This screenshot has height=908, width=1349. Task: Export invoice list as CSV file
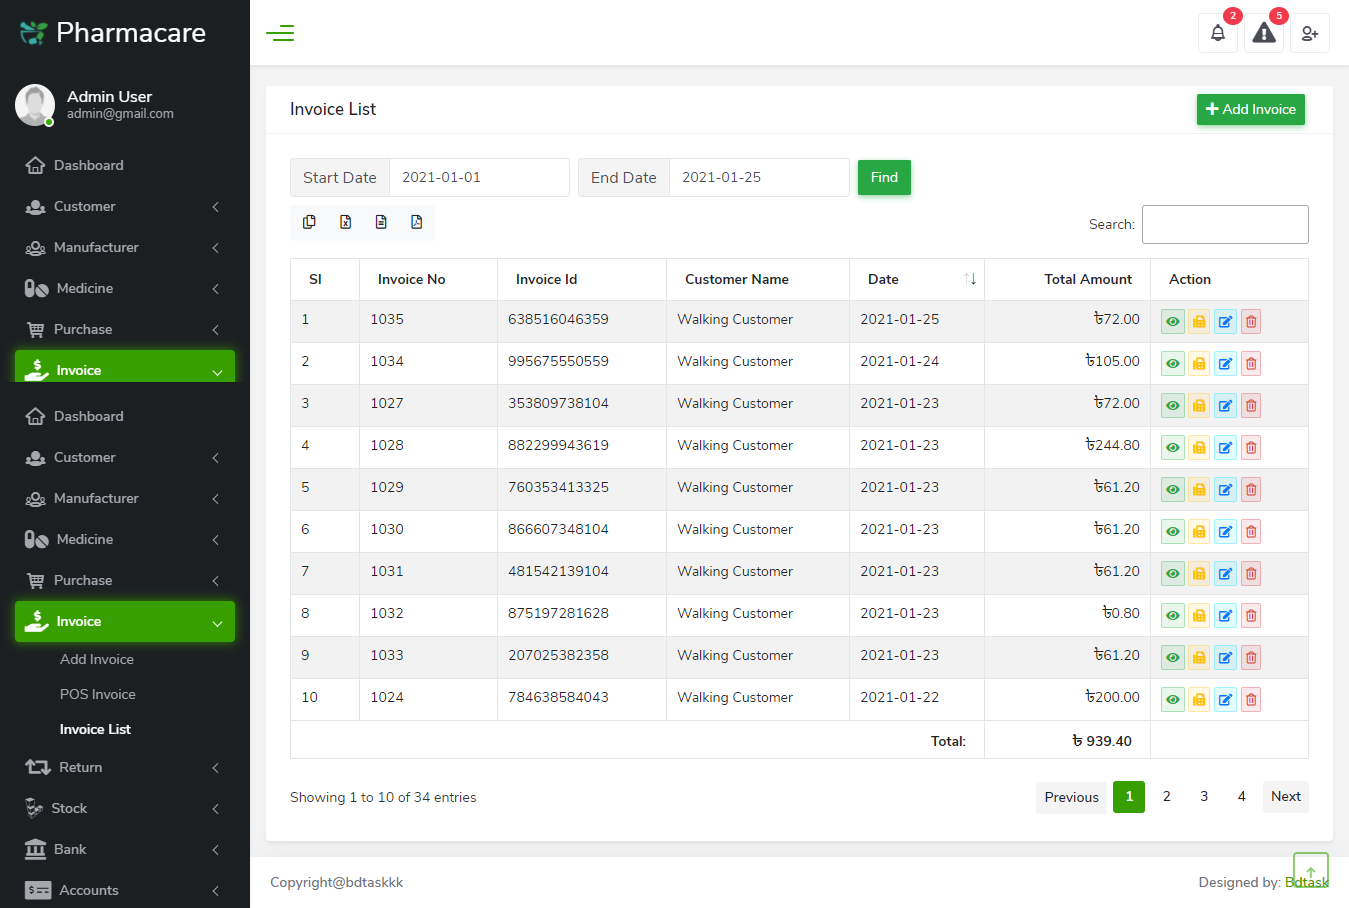tap(381, 222)
